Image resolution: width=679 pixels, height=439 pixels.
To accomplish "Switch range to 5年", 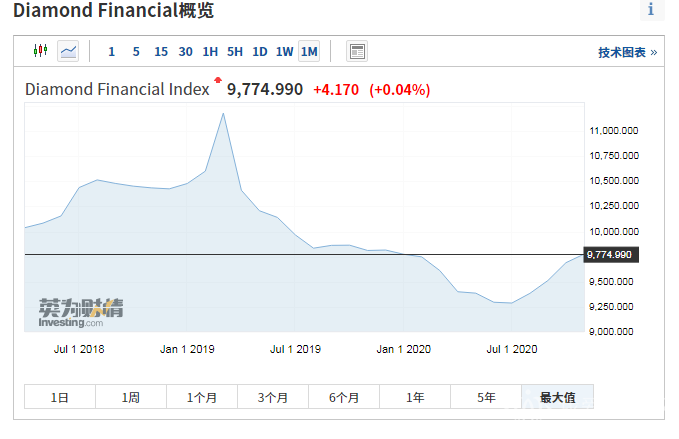I will pyautogui.click(x=486, y=397).
